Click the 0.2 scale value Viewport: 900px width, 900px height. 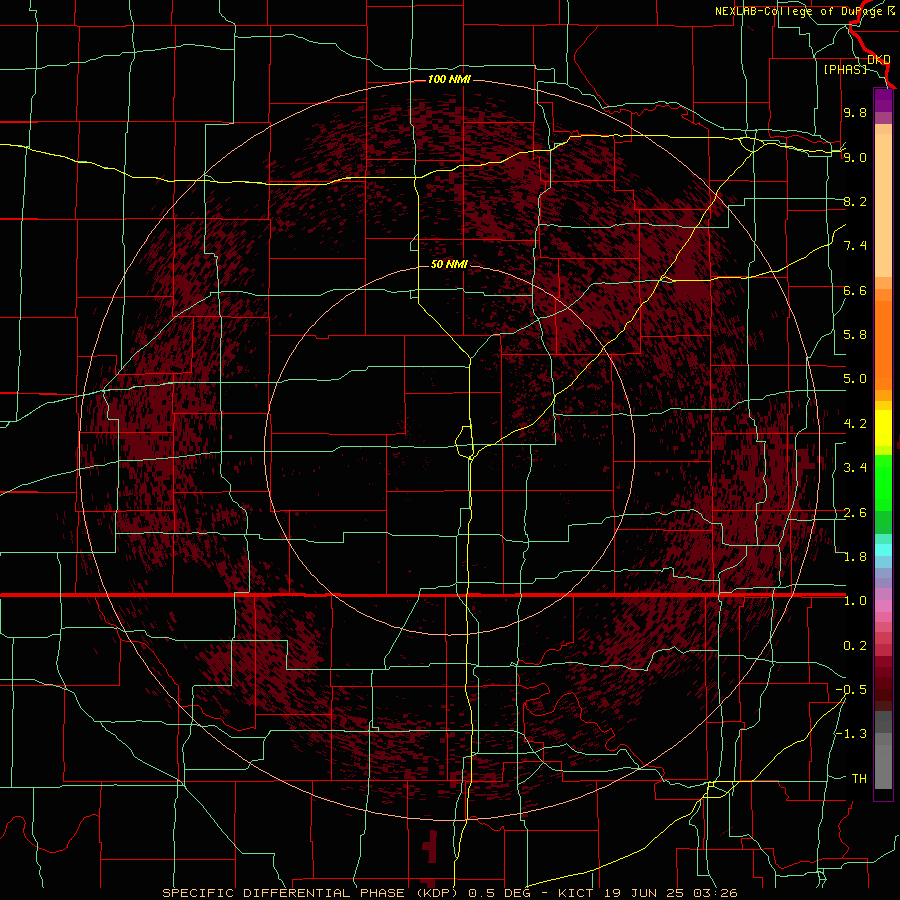pos(855,646)
